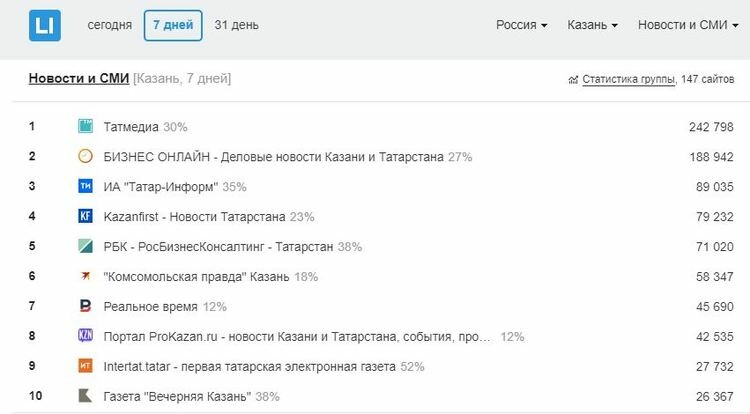Click the Intertat.tatar favicon

click(x=85, y=367)
